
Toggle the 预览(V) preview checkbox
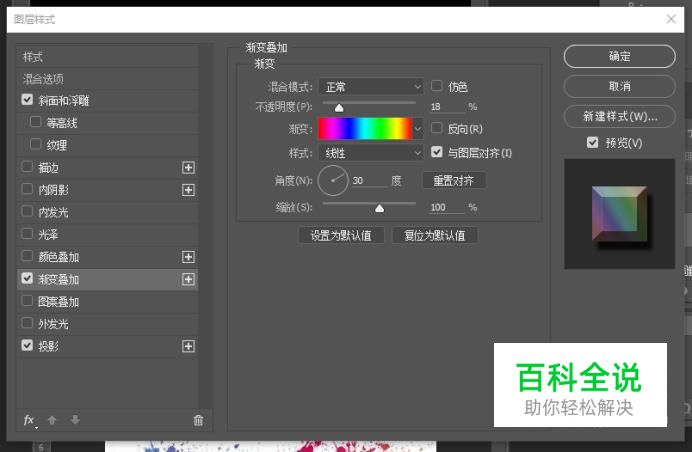pyautogui.click(x=593, y=143)
